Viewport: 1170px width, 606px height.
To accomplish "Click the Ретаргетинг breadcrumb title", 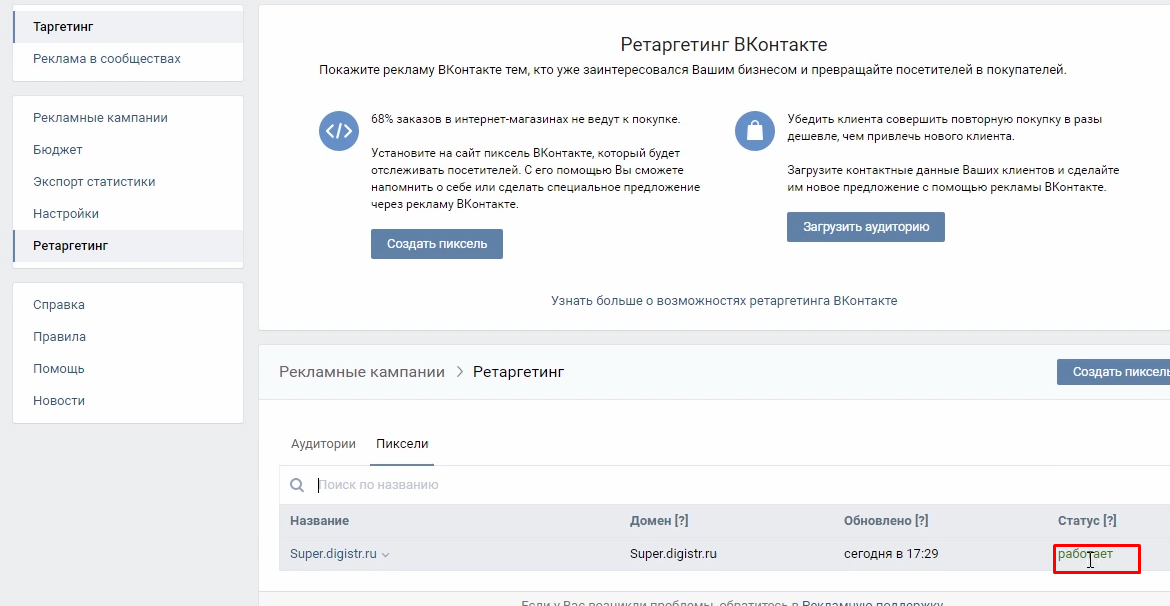I will pyautogui.click(x=519, y=372).
